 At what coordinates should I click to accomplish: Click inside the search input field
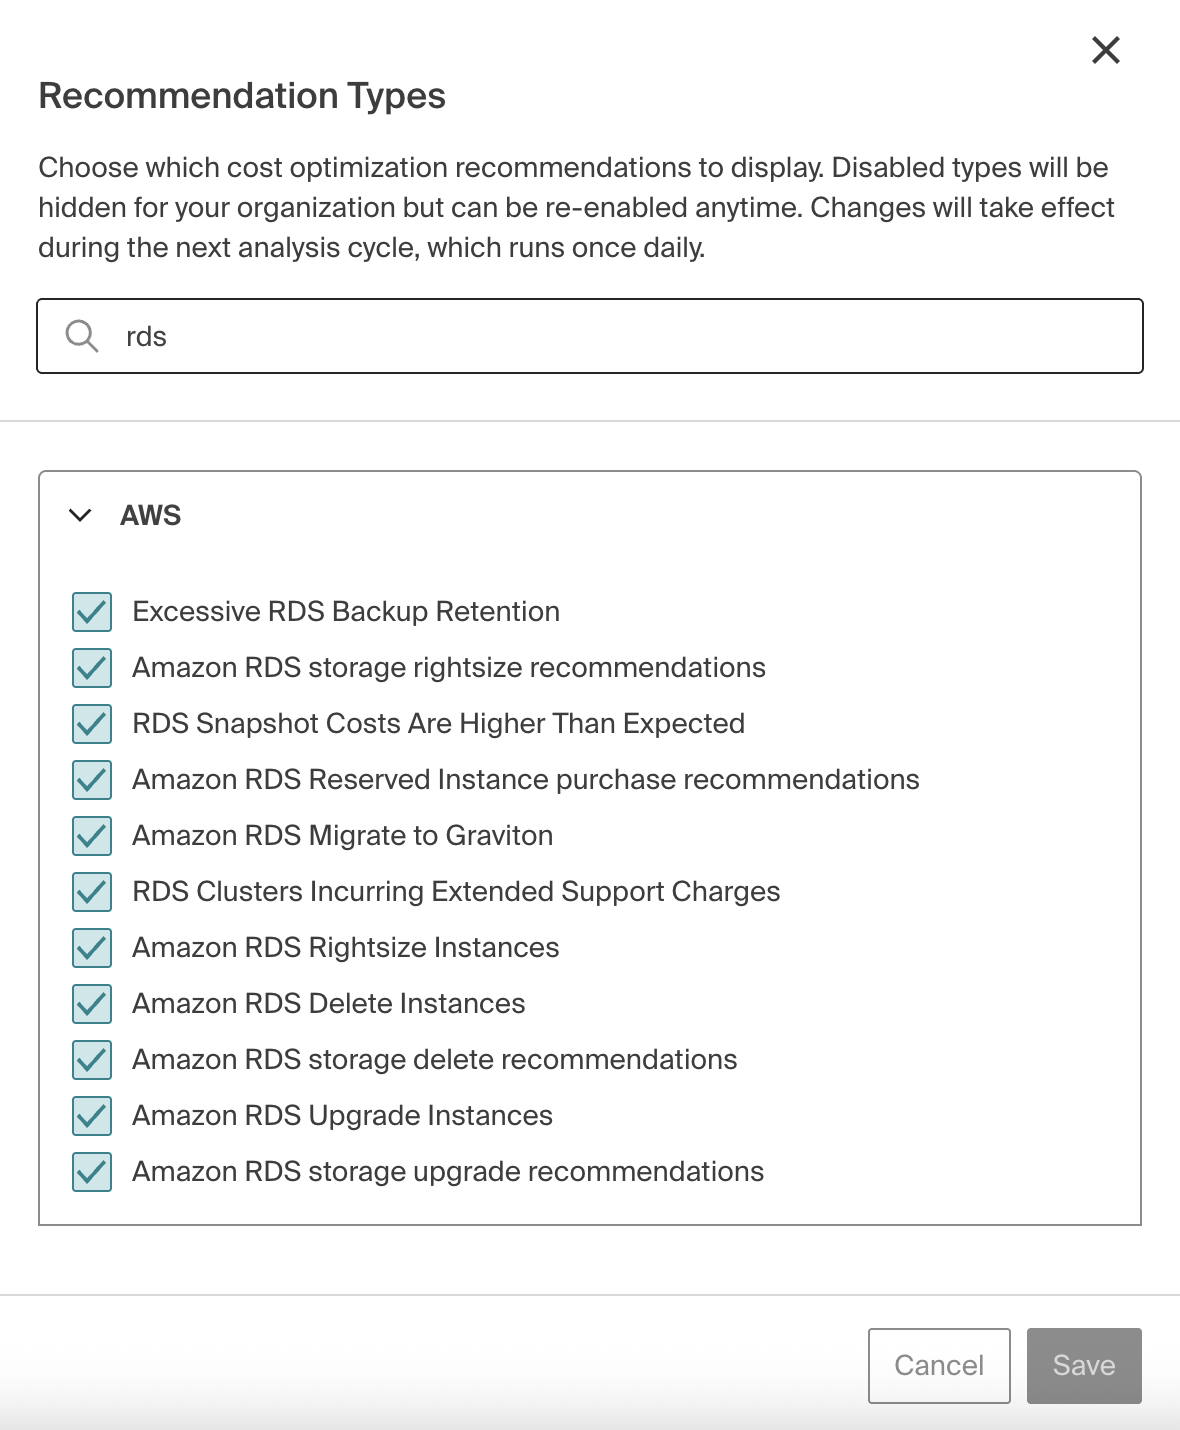(x=500, y=336)
